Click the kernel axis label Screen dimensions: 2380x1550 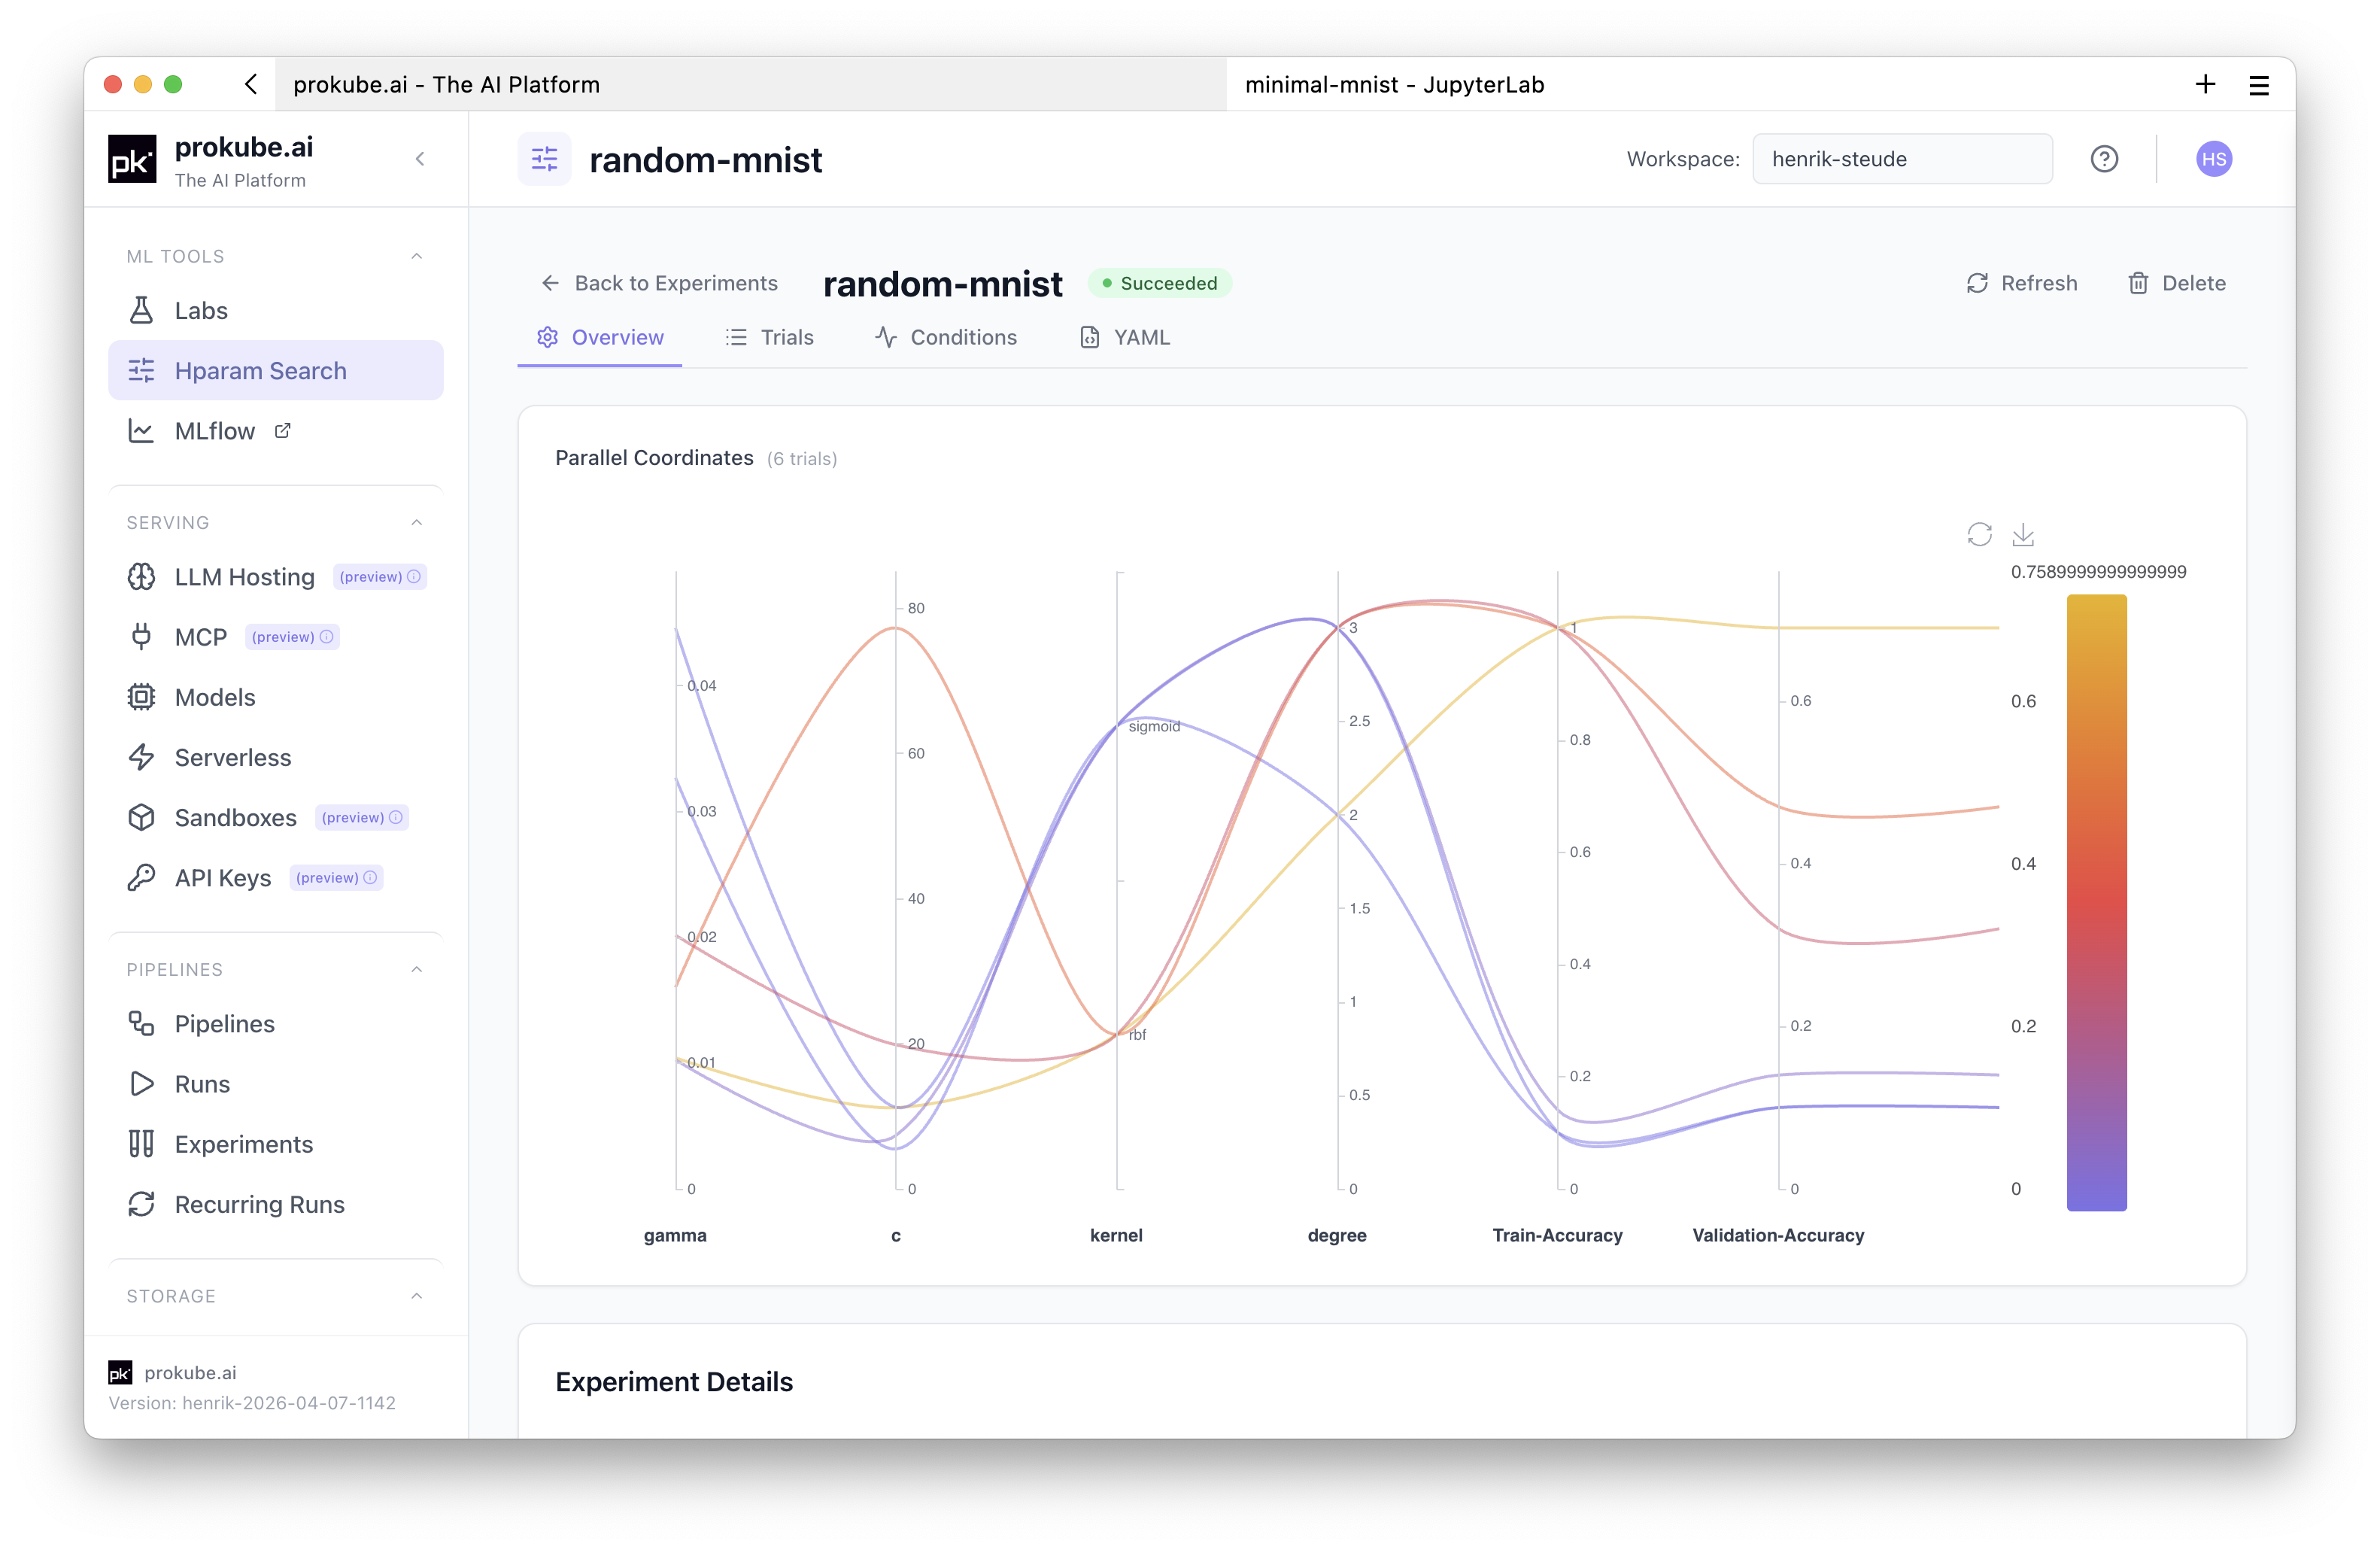(1116, 1235)
